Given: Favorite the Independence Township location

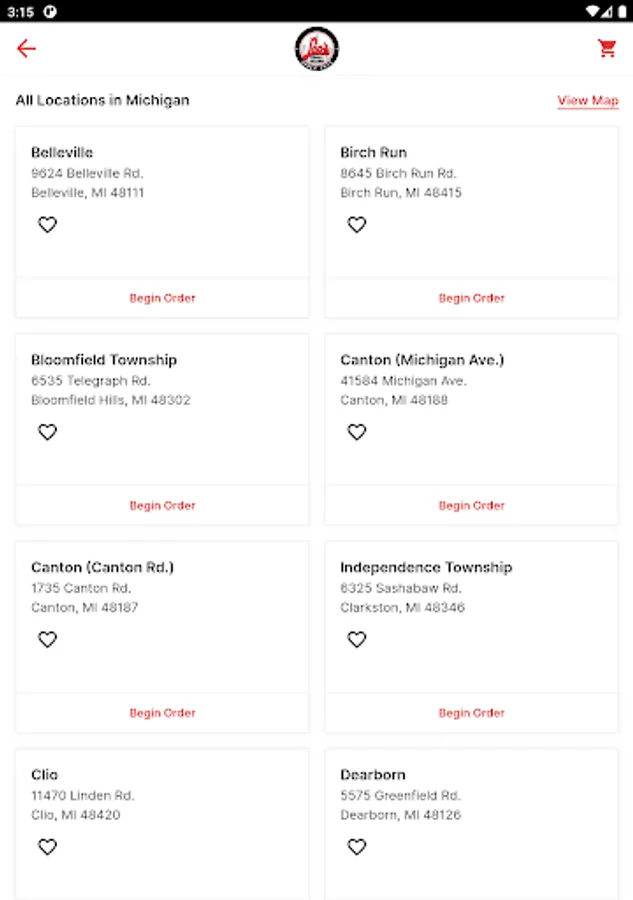Looking at the screenshot, I should pyautogui.click(x=357, y=640).
